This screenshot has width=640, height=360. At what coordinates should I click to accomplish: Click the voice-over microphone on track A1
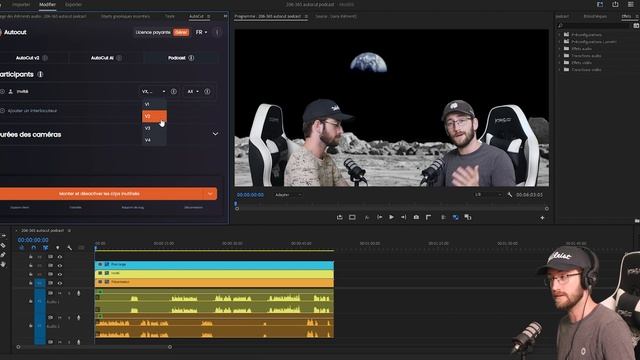78,293
